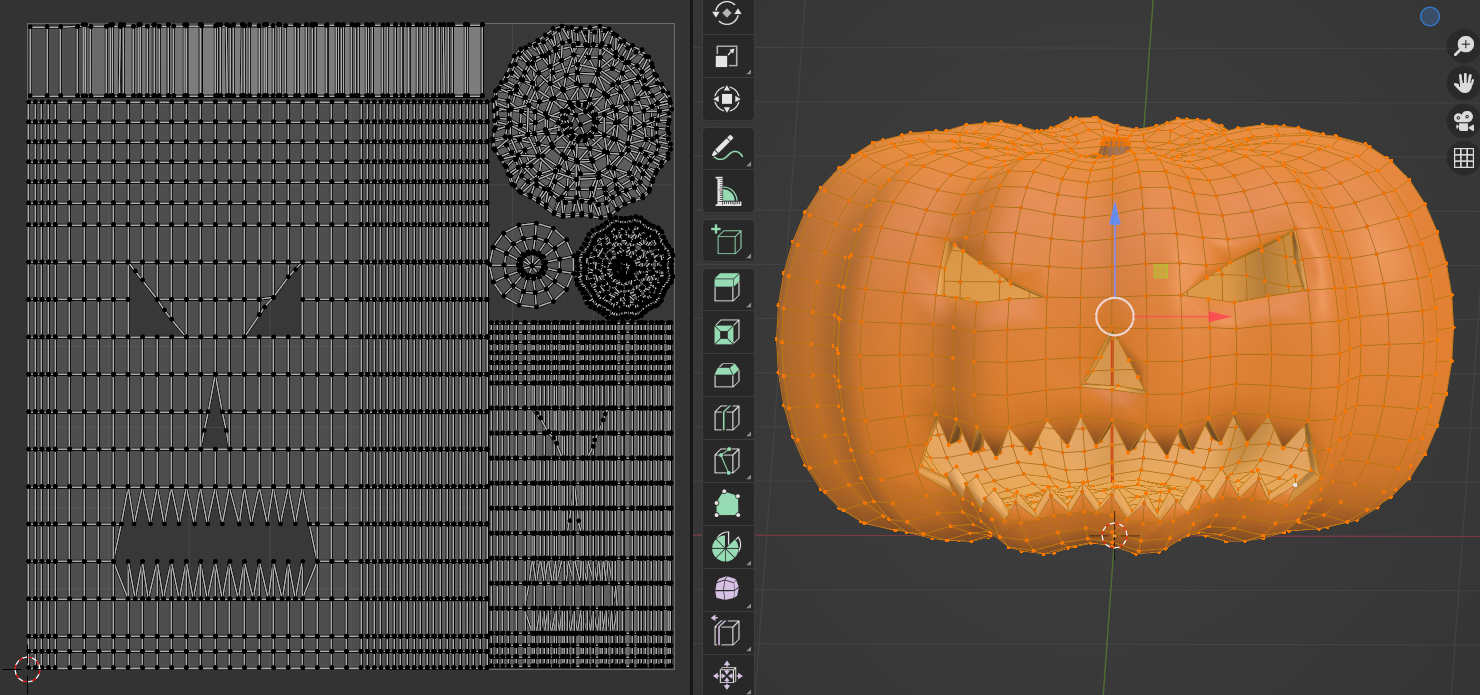Click the 3D cursor below the pumpkin

click(1114, 535)
